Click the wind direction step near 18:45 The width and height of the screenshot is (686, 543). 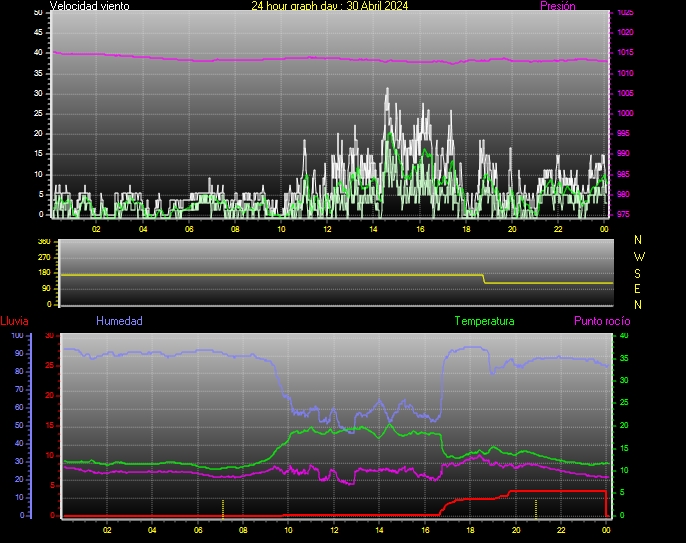click(x=484, y=279)
